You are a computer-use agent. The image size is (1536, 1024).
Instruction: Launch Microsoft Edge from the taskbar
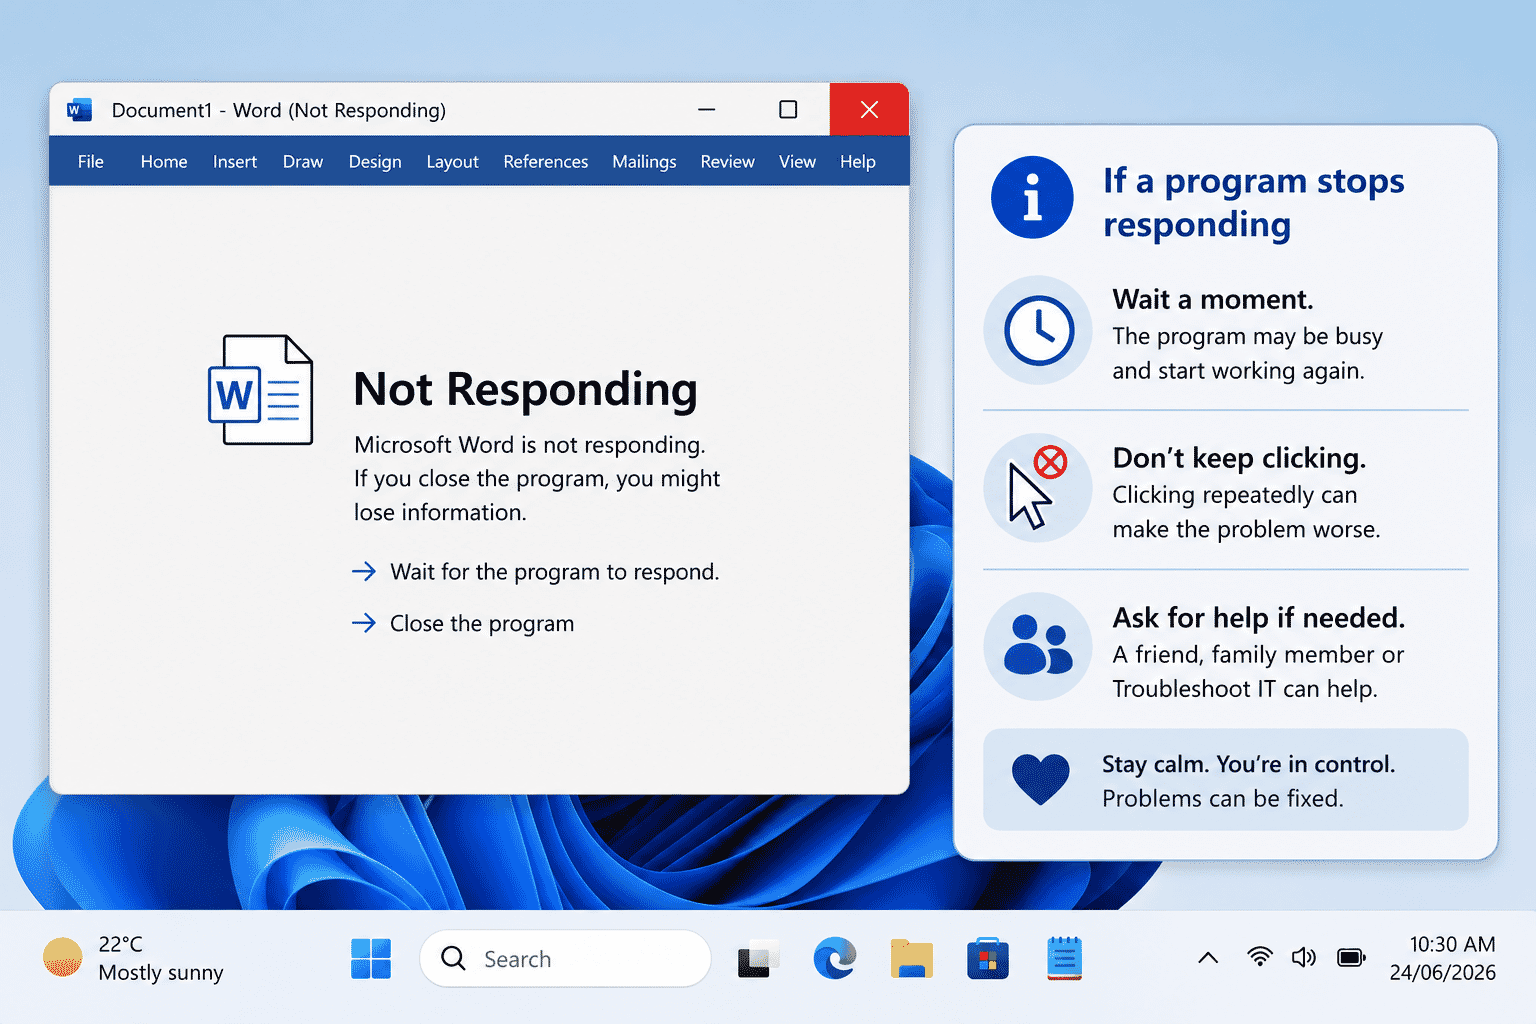pyautogui.click(x=835, y=959)
